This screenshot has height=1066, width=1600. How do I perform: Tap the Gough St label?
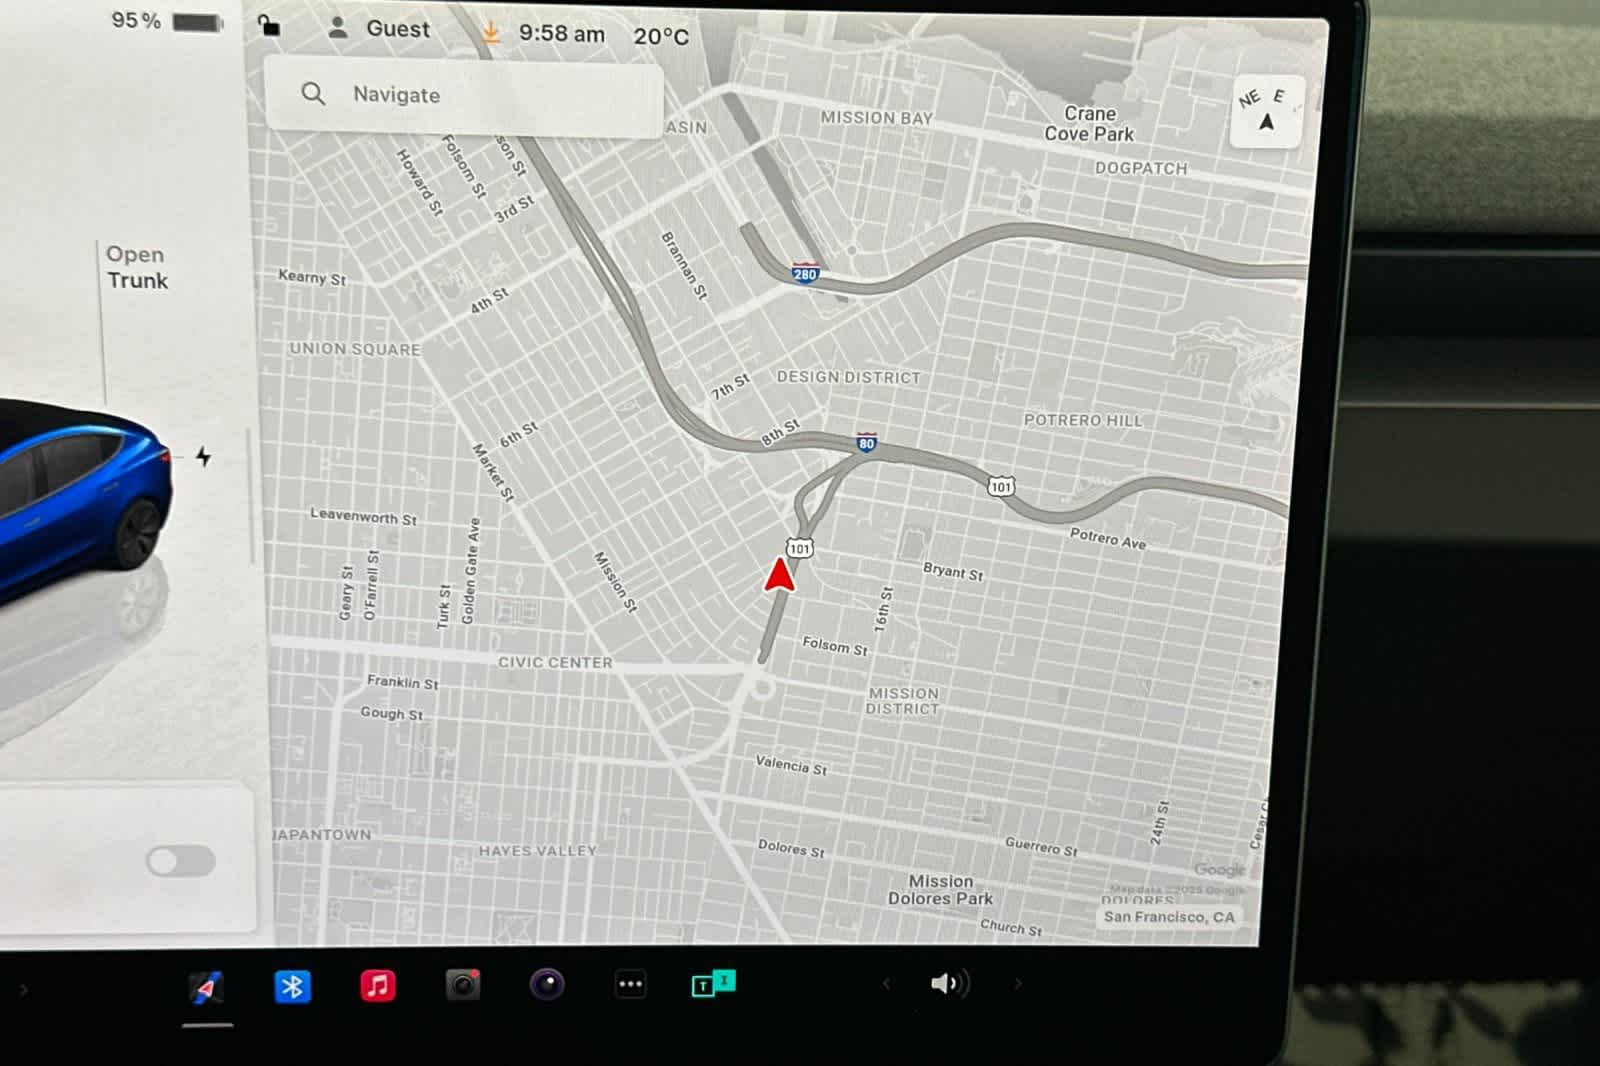tap(391, 713)
